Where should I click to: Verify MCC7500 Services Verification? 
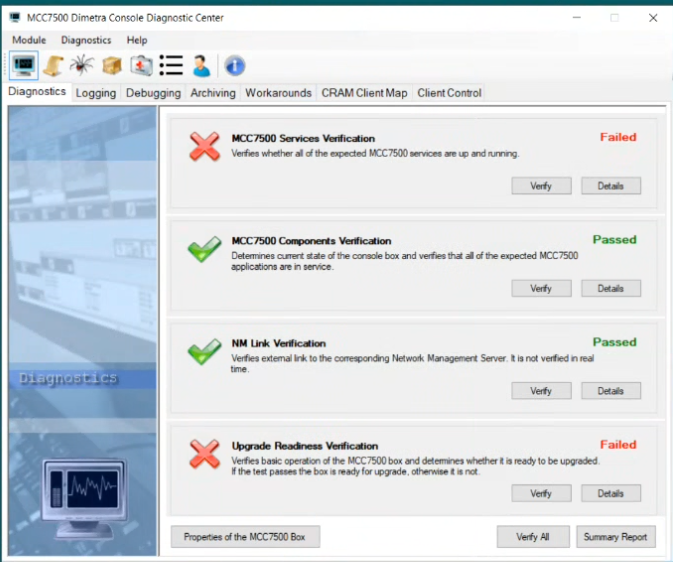coord(541,186)
